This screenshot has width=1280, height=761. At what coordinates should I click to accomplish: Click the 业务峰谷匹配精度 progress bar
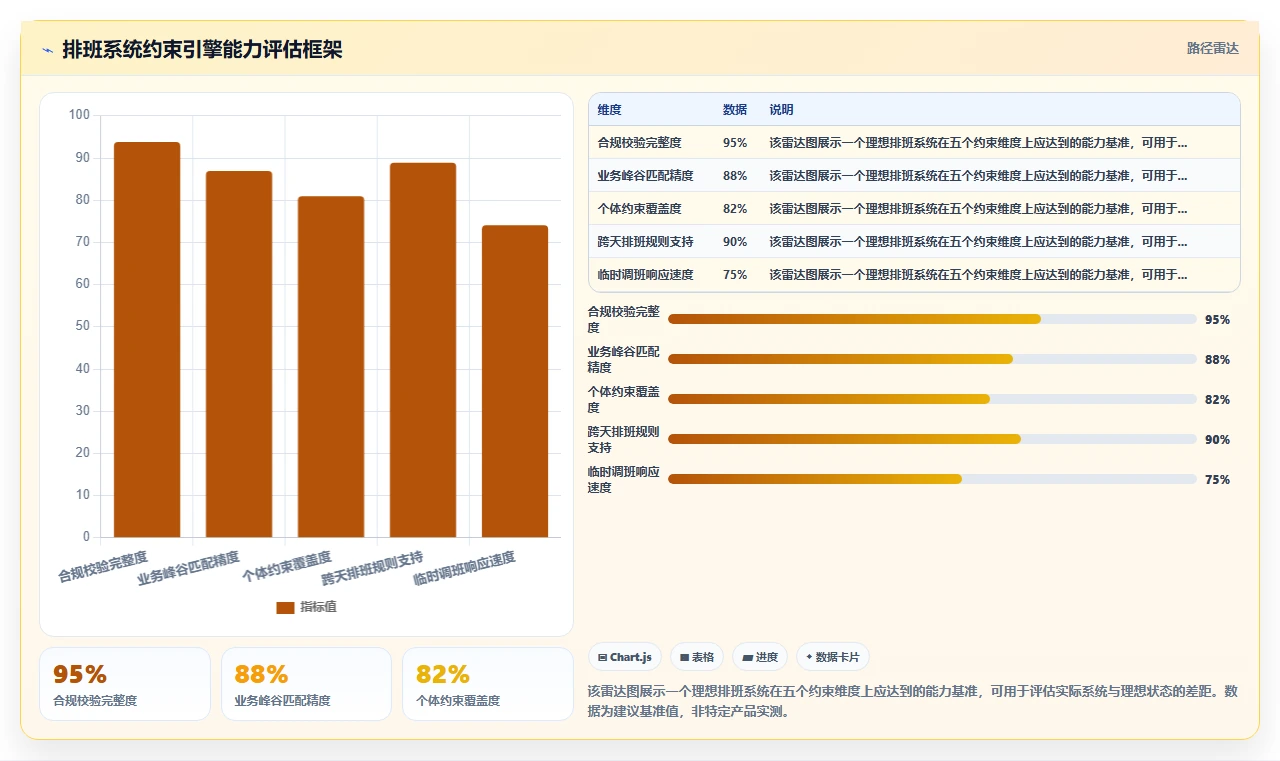tap(932, 359)
